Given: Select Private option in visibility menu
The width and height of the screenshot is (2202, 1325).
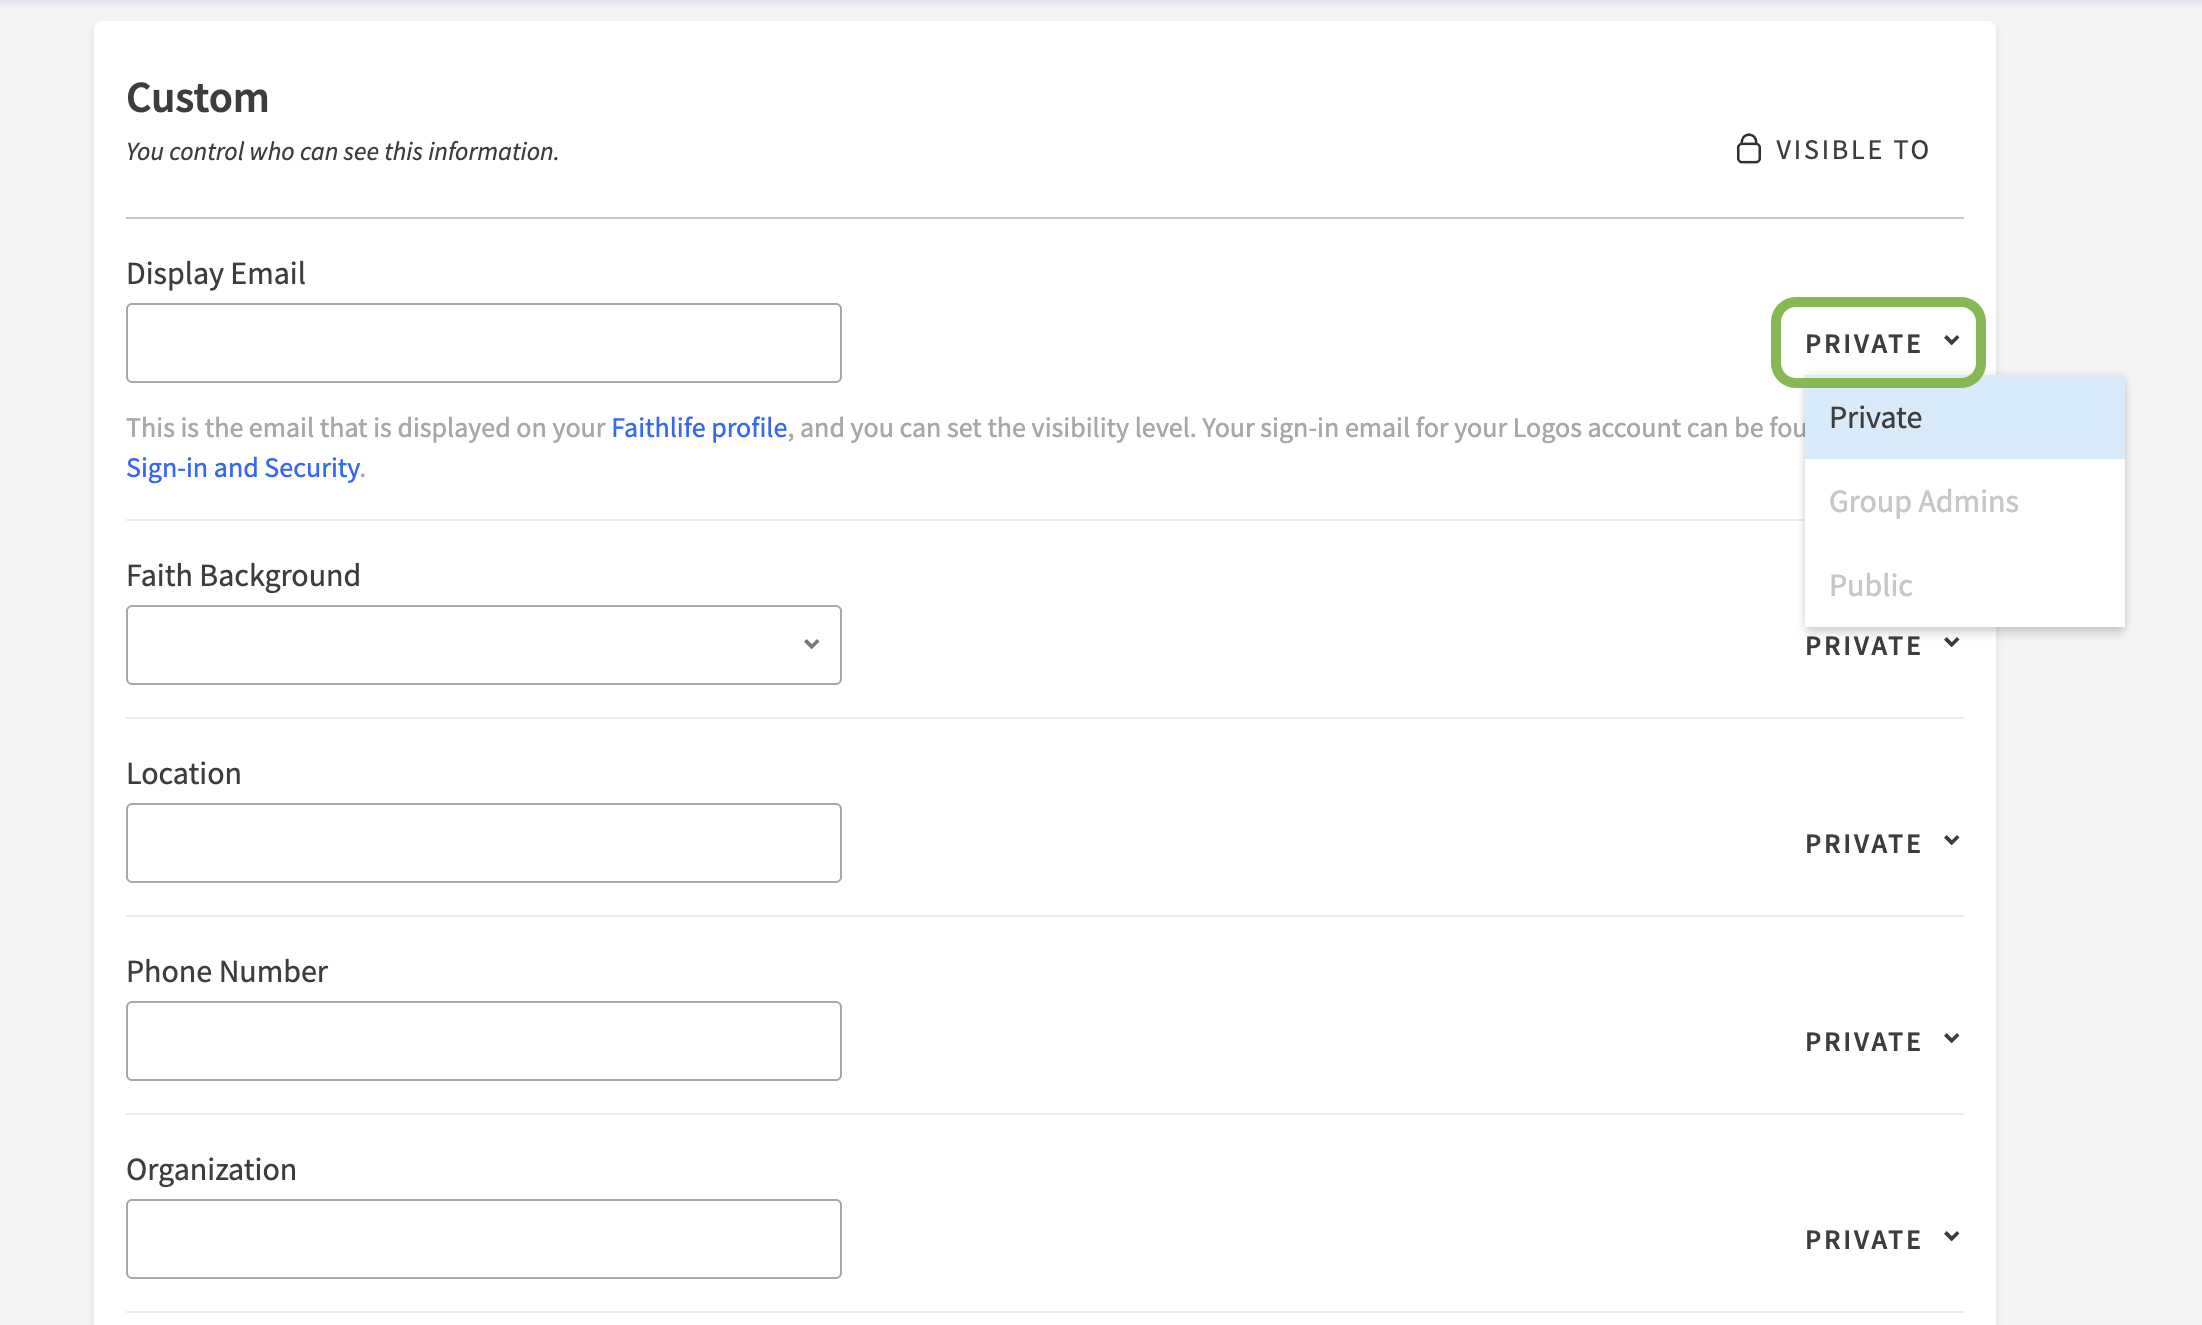Looking at the screenshot, I should pos(1964,417).
